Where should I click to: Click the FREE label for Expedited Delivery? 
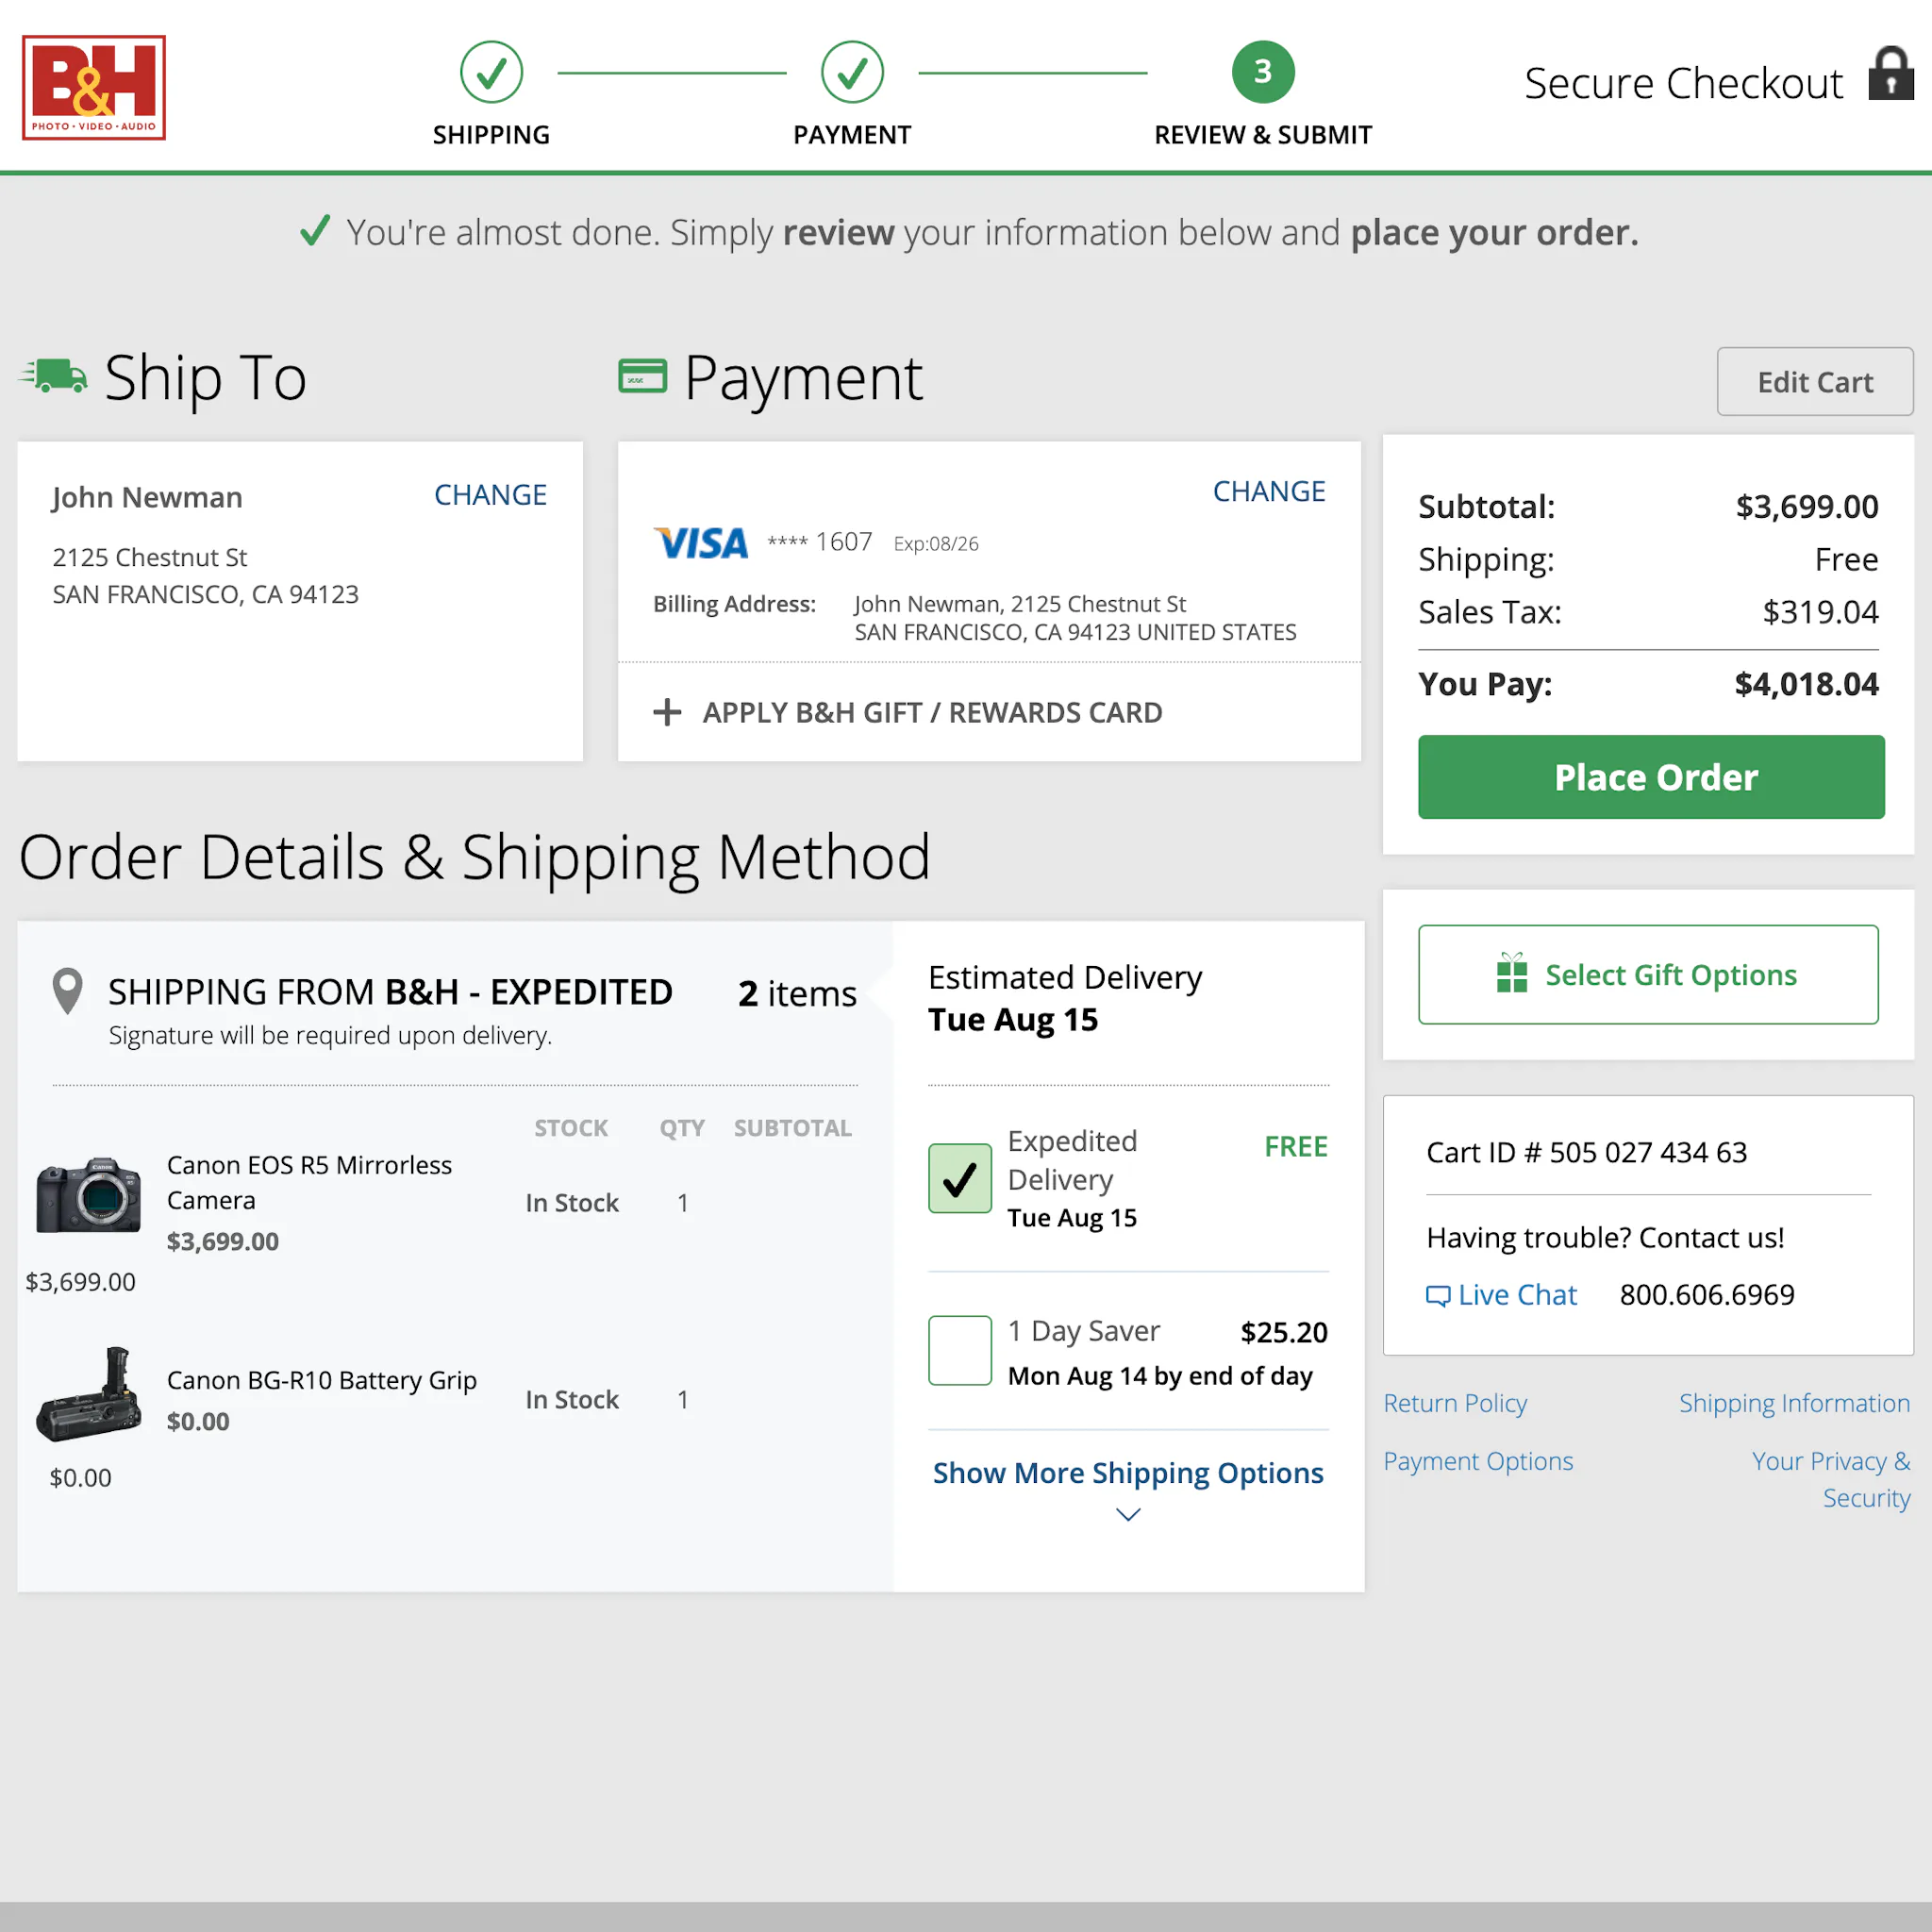[x=1296, y=1146]
